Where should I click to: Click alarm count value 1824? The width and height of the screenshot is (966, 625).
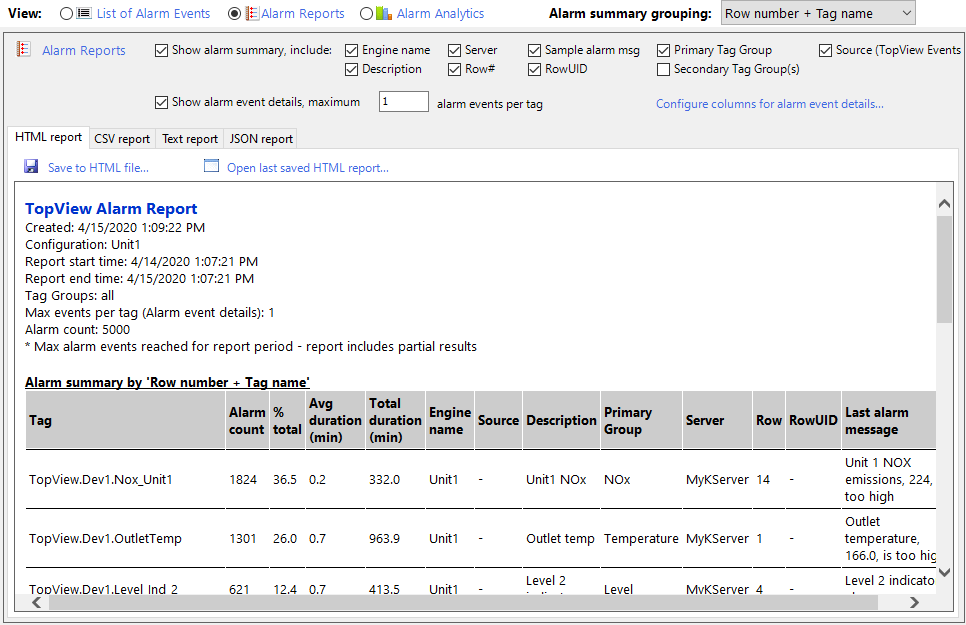click(243, 480)
